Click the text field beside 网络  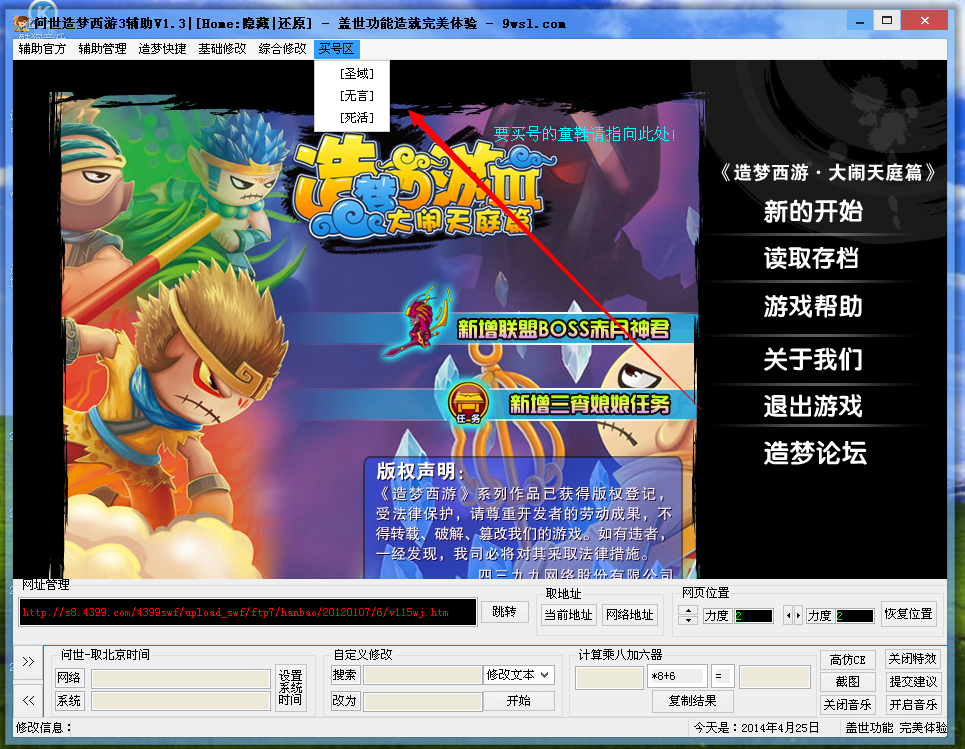181,678
